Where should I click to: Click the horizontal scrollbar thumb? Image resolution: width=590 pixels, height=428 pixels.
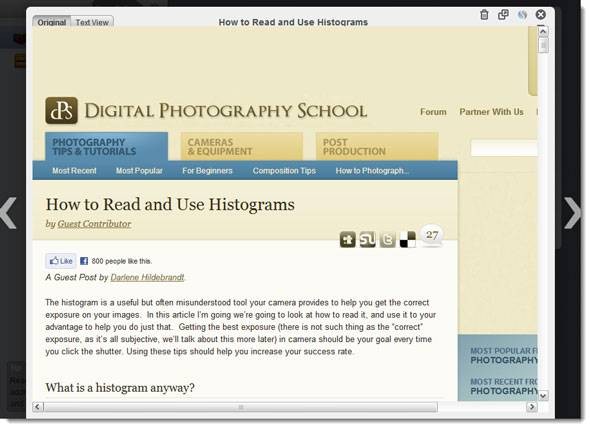(x=241, y=407)
